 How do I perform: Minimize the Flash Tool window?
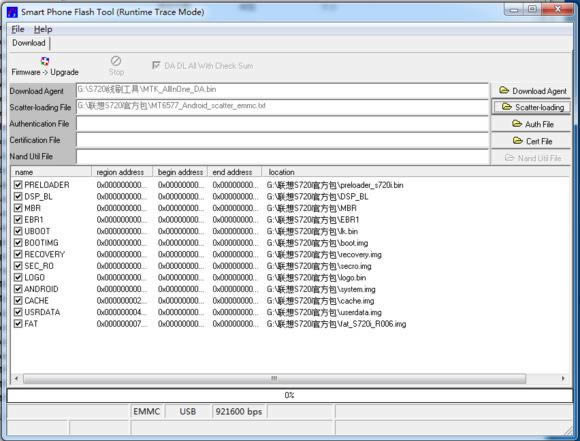click(x=514, y=10)
